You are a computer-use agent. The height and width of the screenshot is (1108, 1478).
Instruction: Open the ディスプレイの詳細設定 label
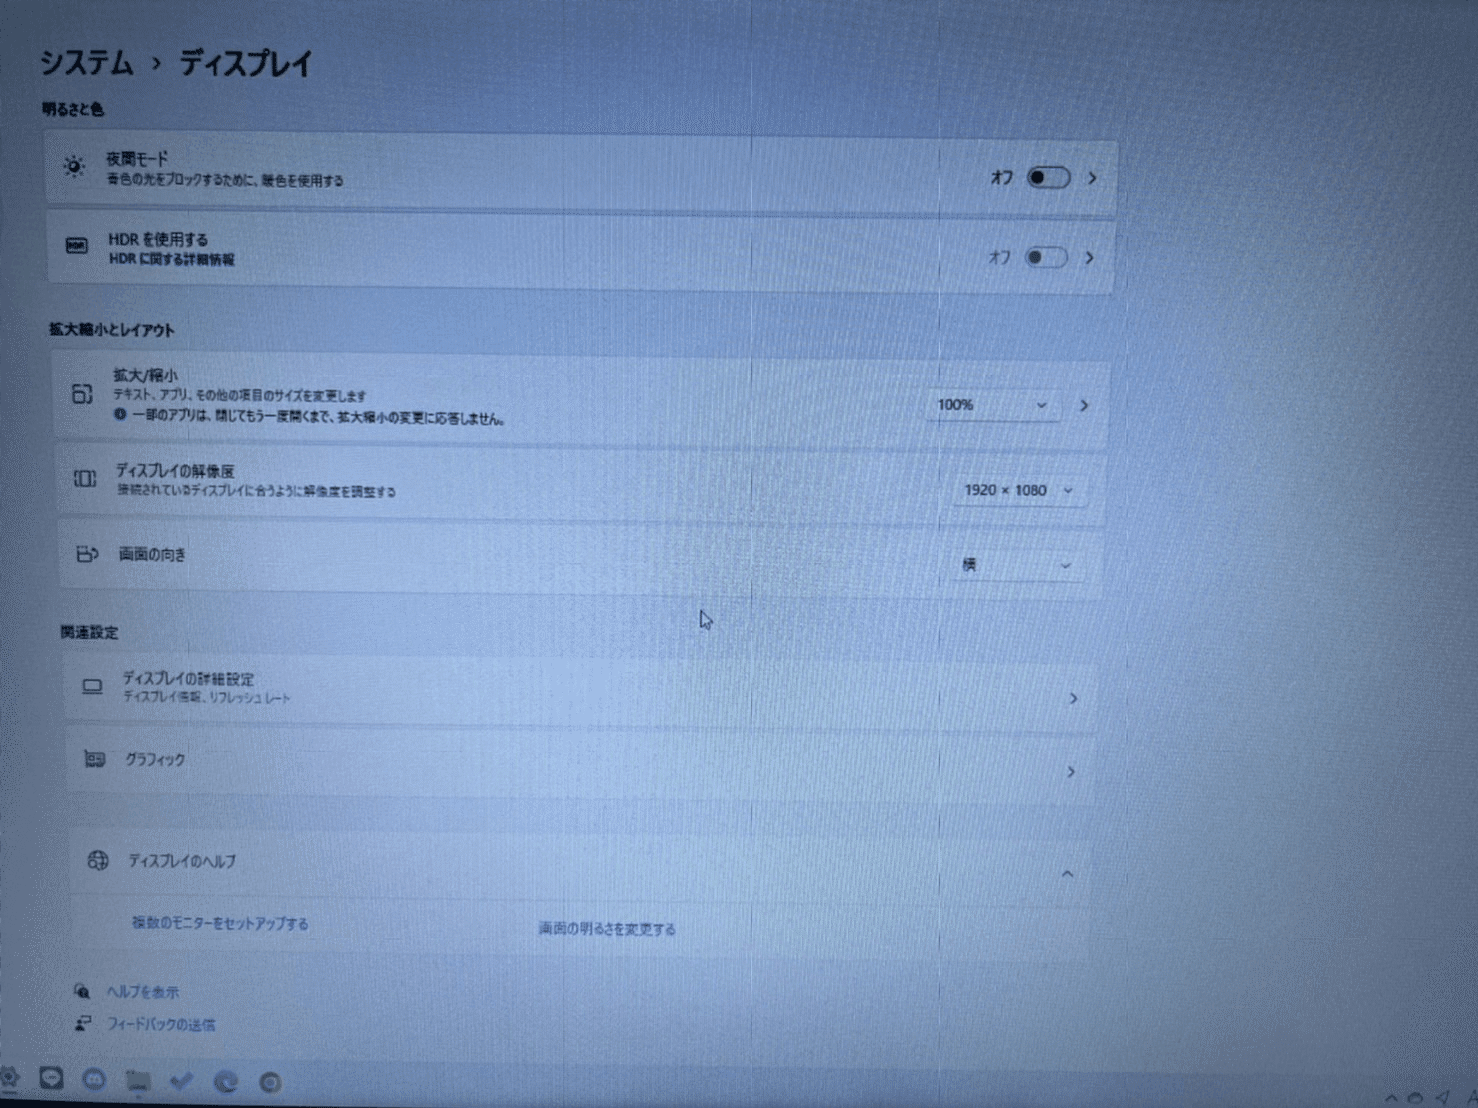point(188,679)
